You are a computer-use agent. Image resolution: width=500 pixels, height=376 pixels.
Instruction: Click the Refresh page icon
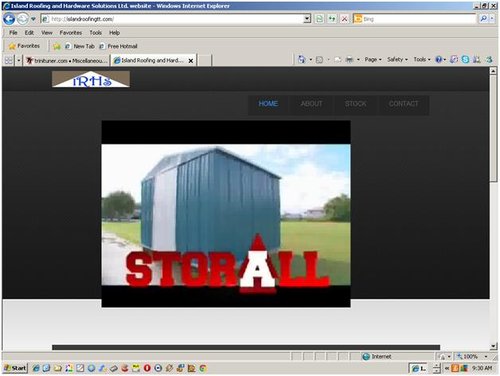pos(332,19)
